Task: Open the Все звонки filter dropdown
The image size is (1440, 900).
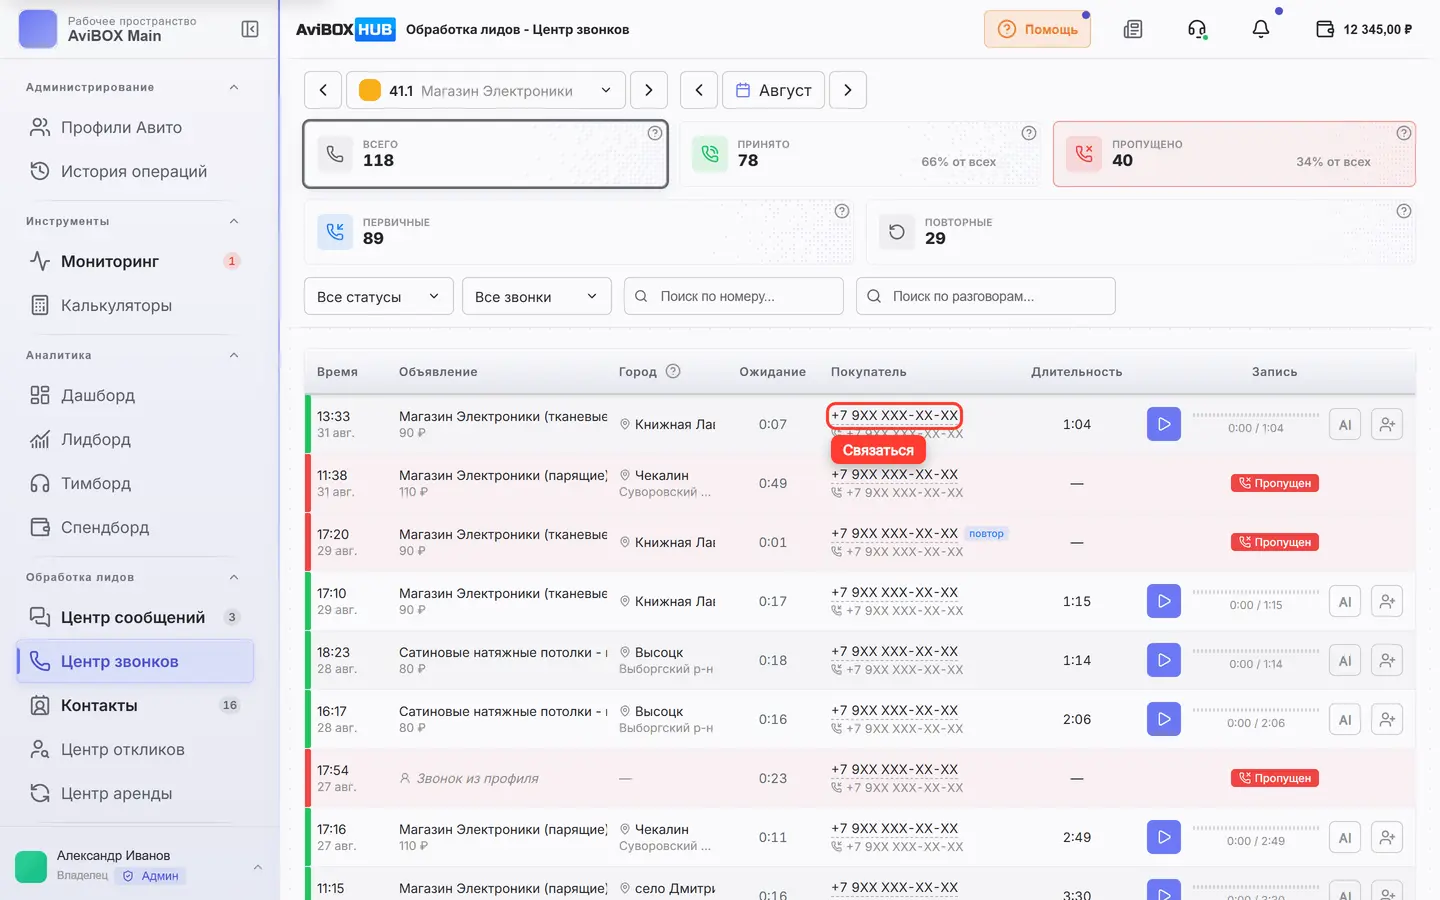Action: tap(537, 296)
